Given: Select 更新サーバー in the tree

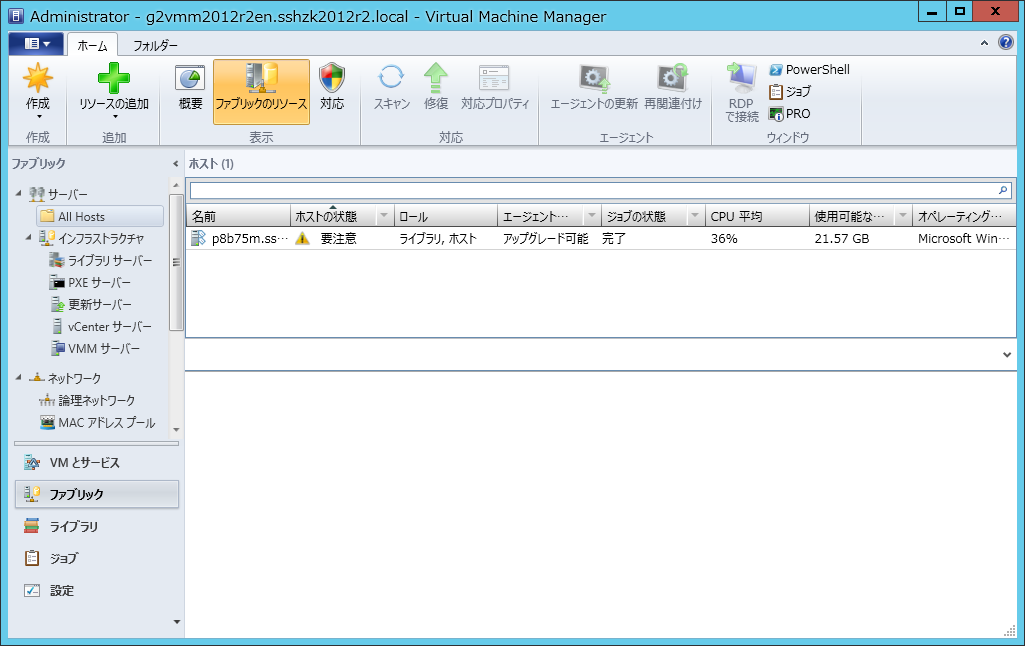Looking at the screenshot, I should point(92,305).
